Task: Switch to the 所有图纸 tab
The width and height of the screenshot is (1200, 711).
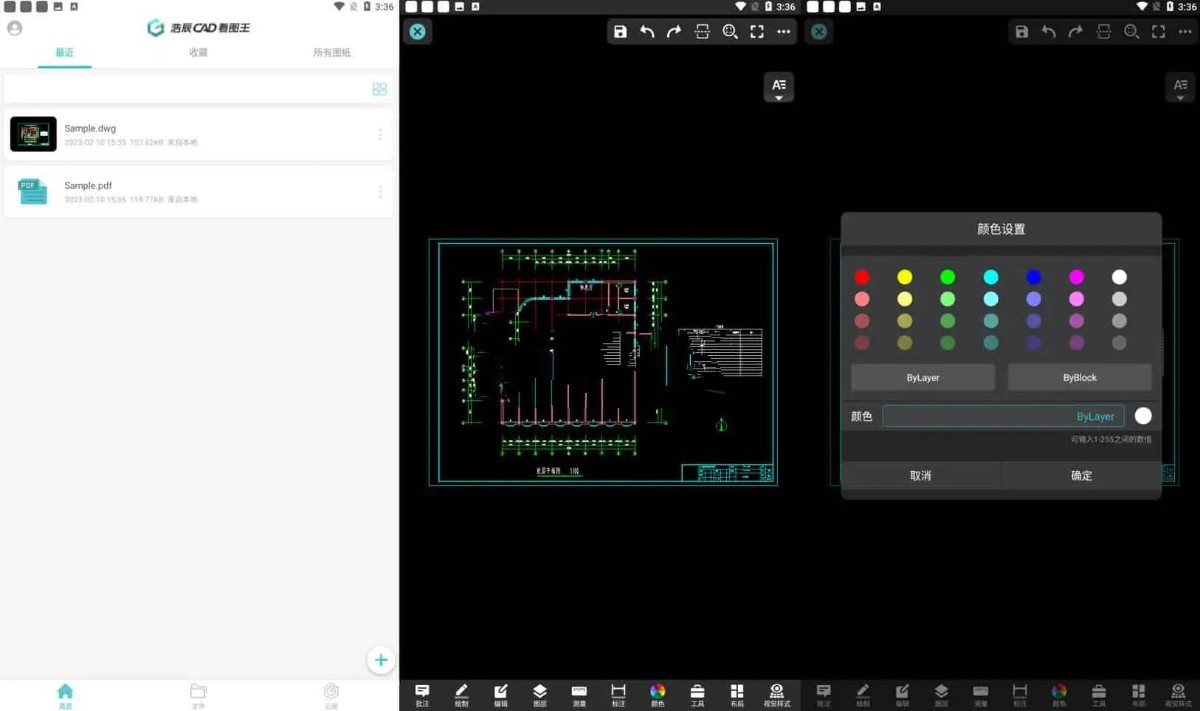Action: click(332, 53)
